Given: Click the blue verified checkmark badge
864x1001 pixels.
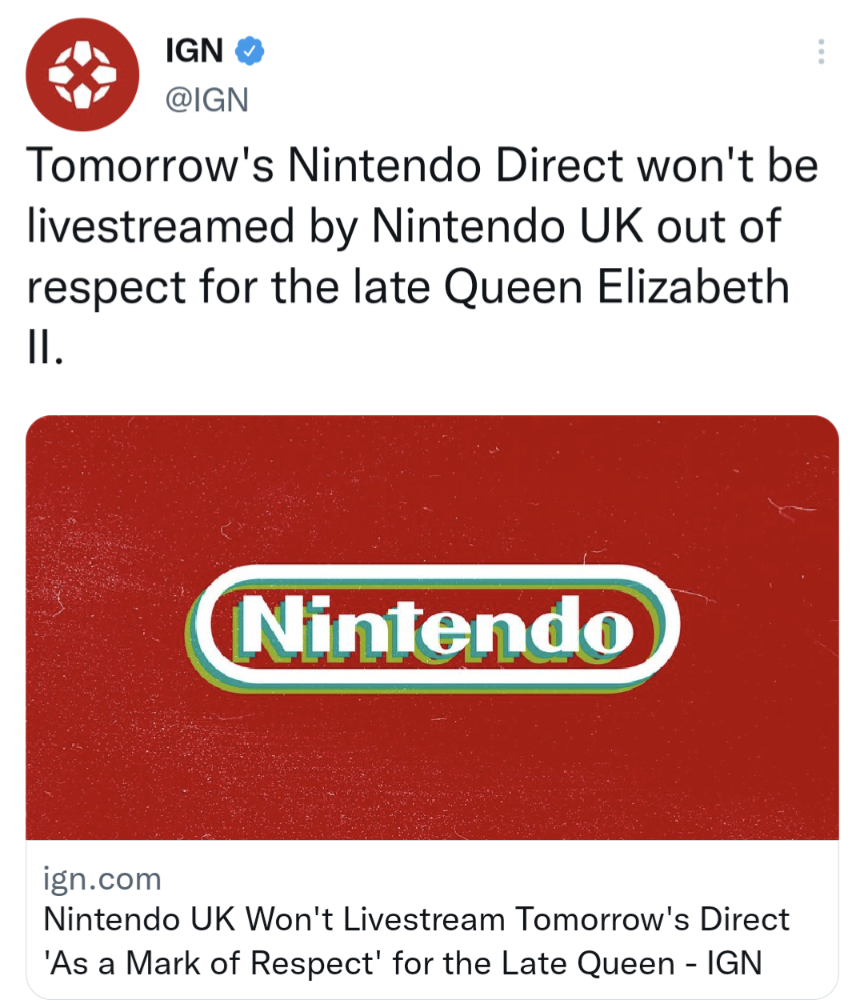Looking at the screenshot, I should (x=248, y=49).
